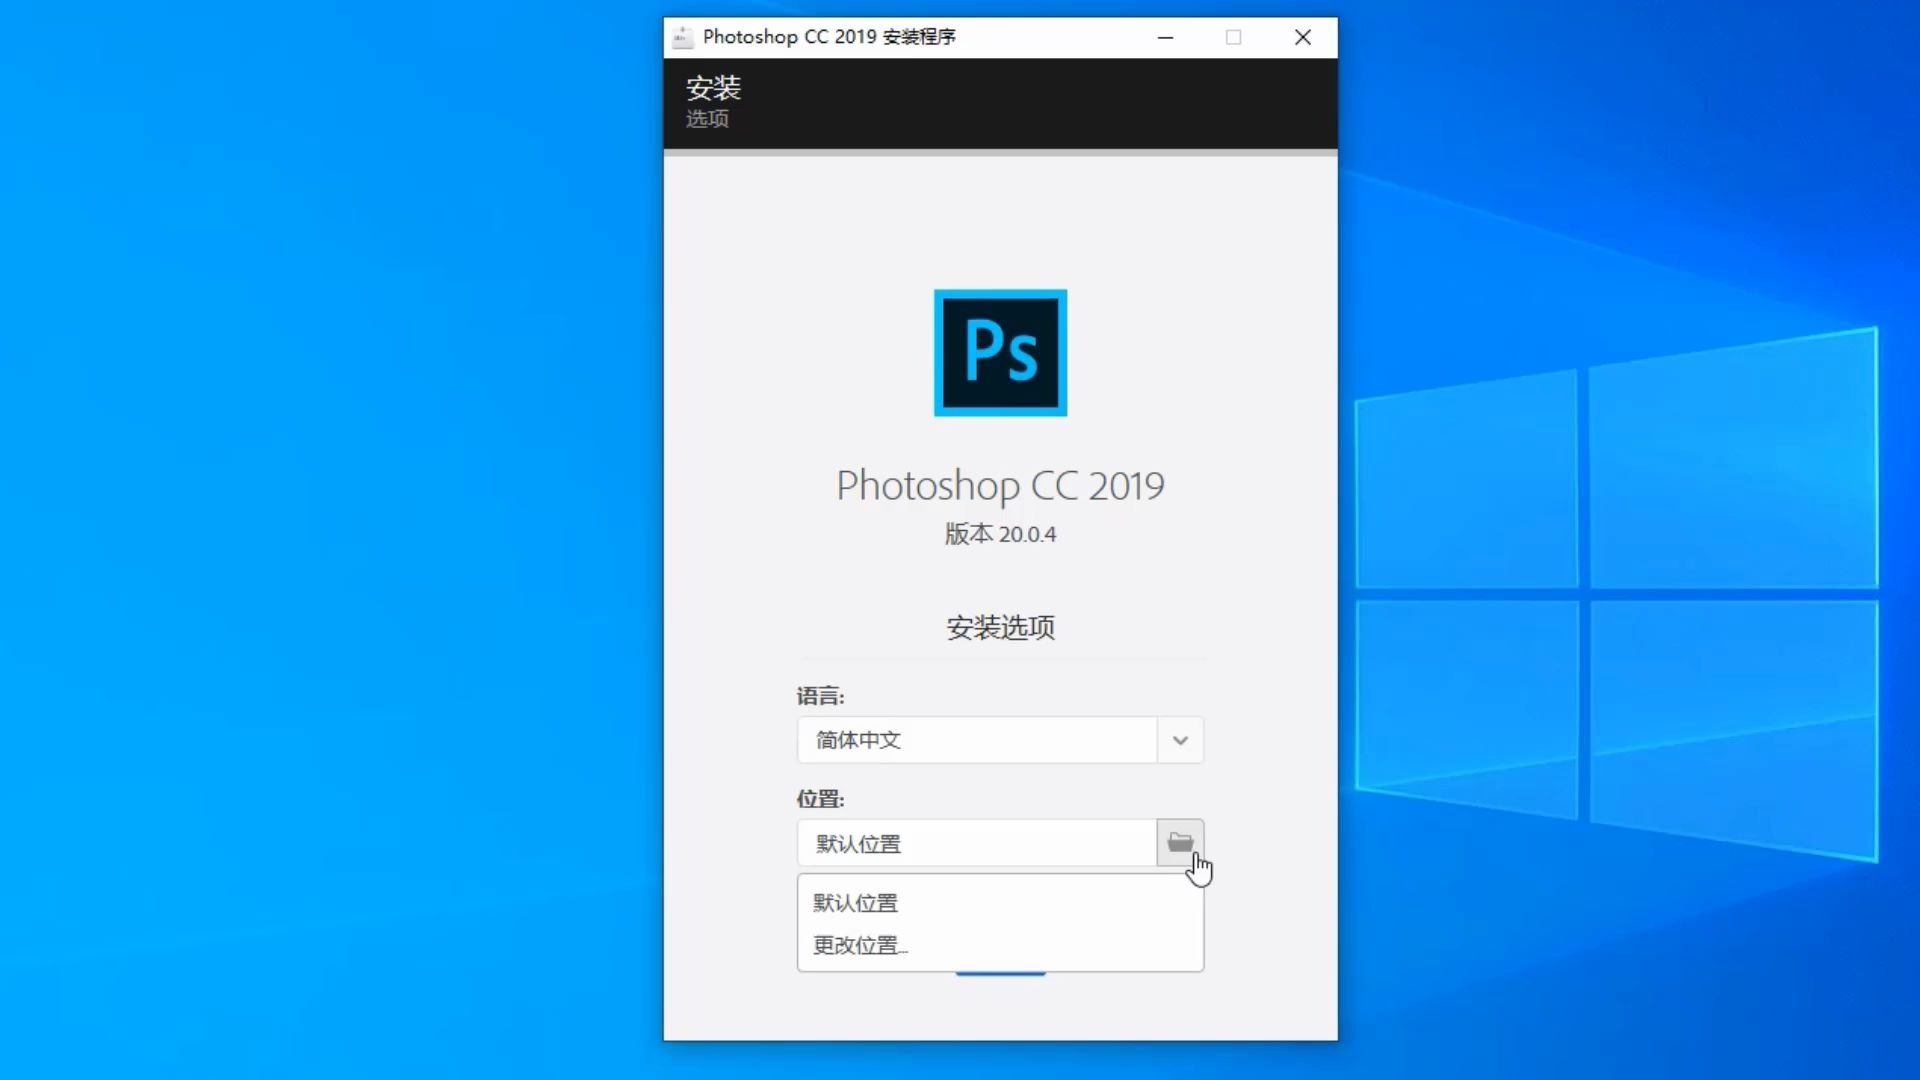Select 更改位置 from dropdown menu
The image size is (1920, 1080).
[x=858, y=945]
